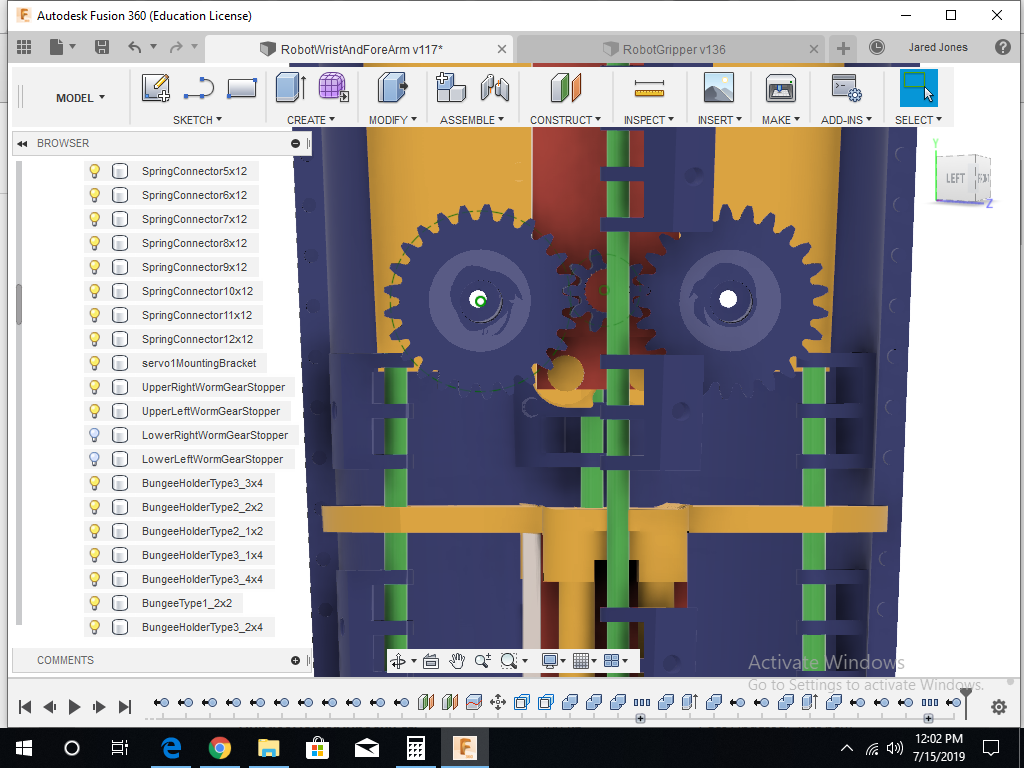Open the SKETCH dropdown menu
Viewport: 1024px width, 768px height.
tap(197, 120)
